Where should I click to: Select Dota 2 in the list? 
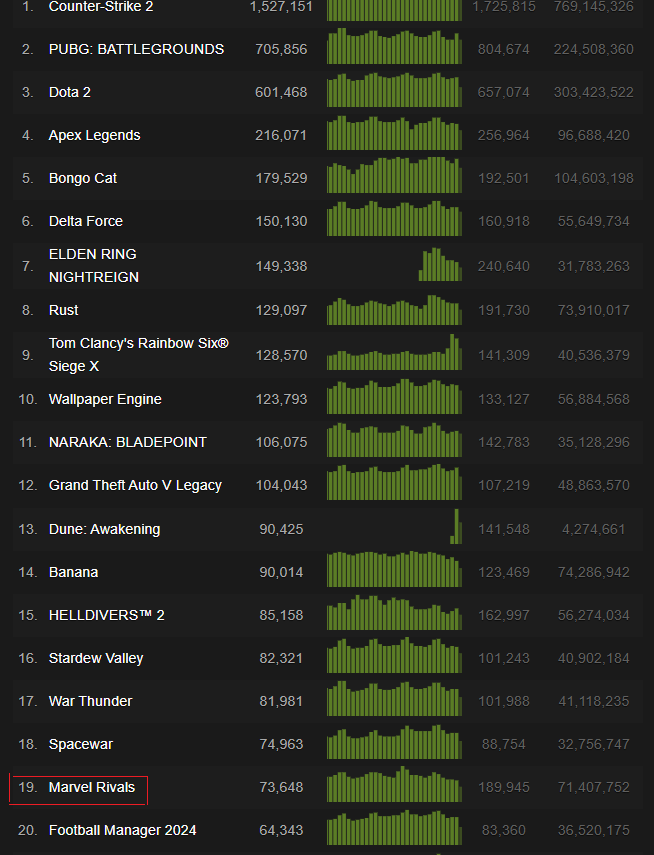tap(70, 92)
